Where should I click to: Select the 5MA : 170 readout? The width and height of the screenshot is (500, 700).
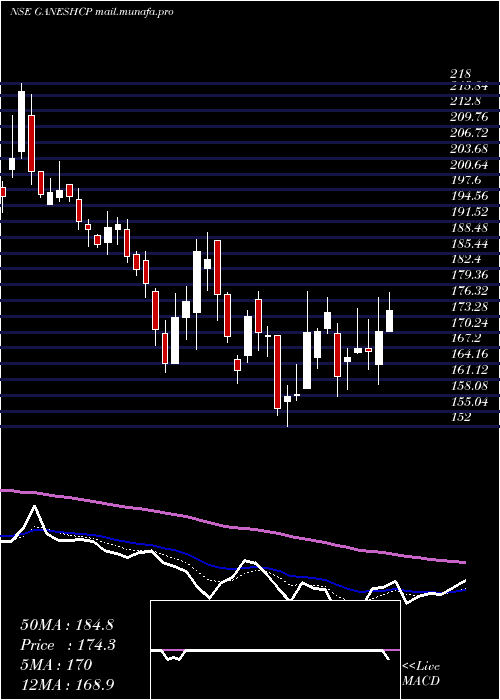(x=56, y=665)
